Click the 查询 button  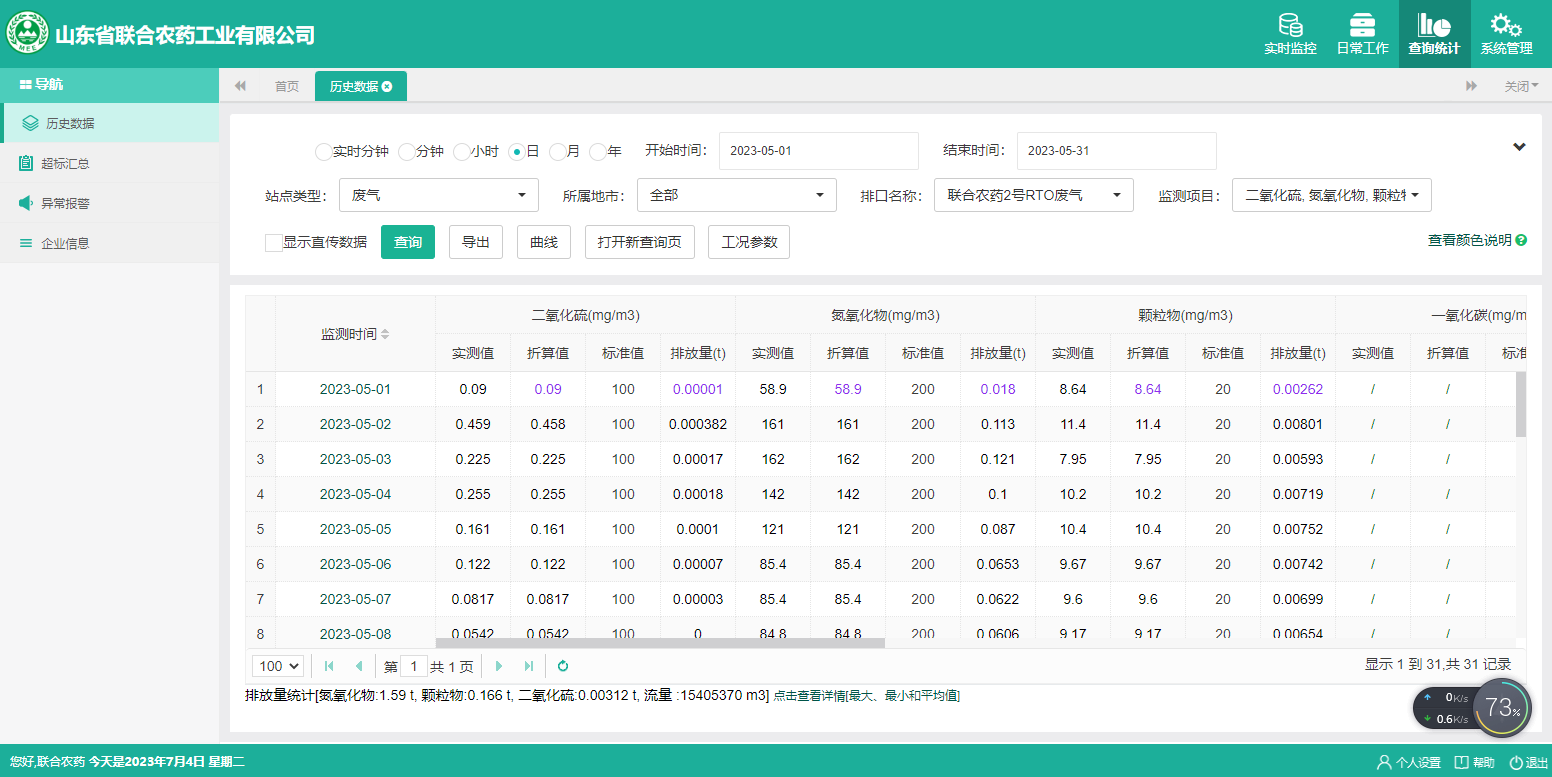tap(408, 242)
